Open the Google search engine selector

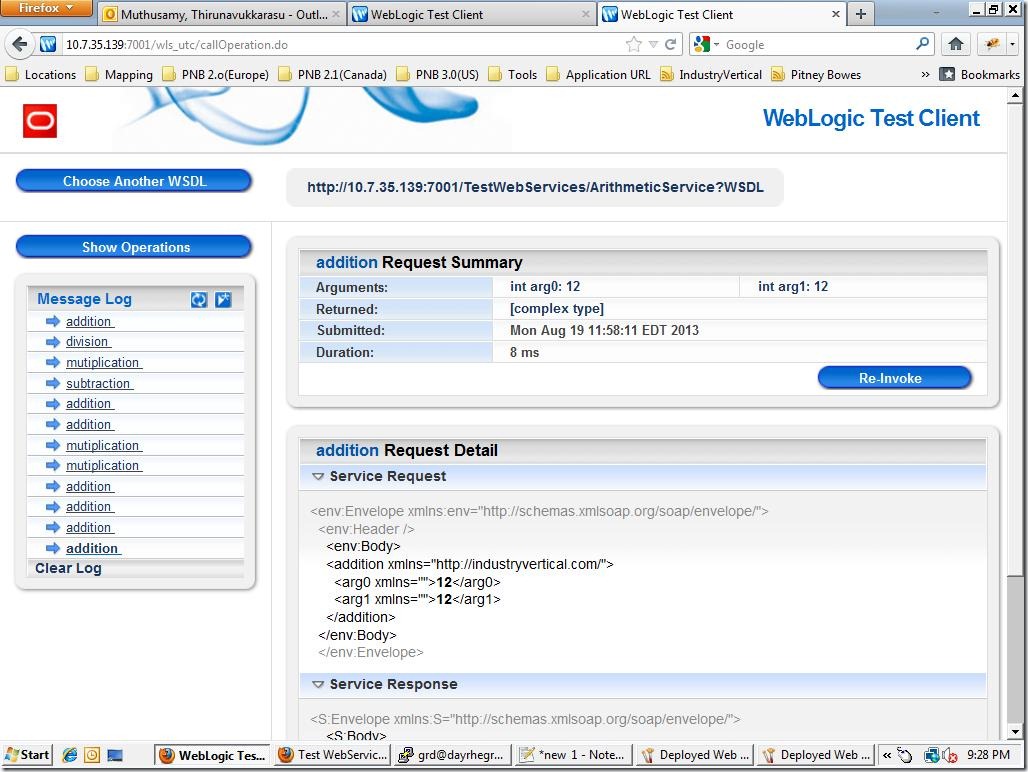706,45
